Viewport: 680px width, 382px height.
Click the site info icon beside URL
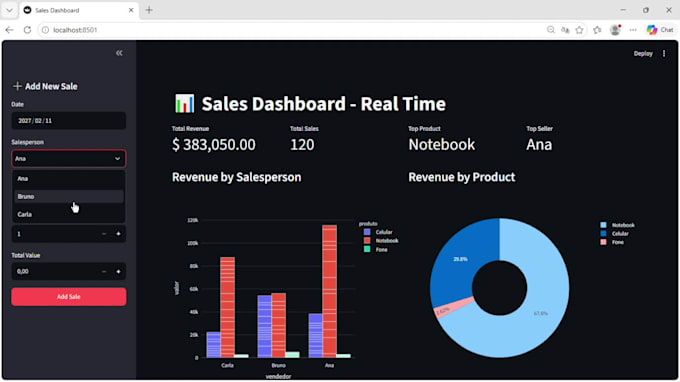pos(46,30)
